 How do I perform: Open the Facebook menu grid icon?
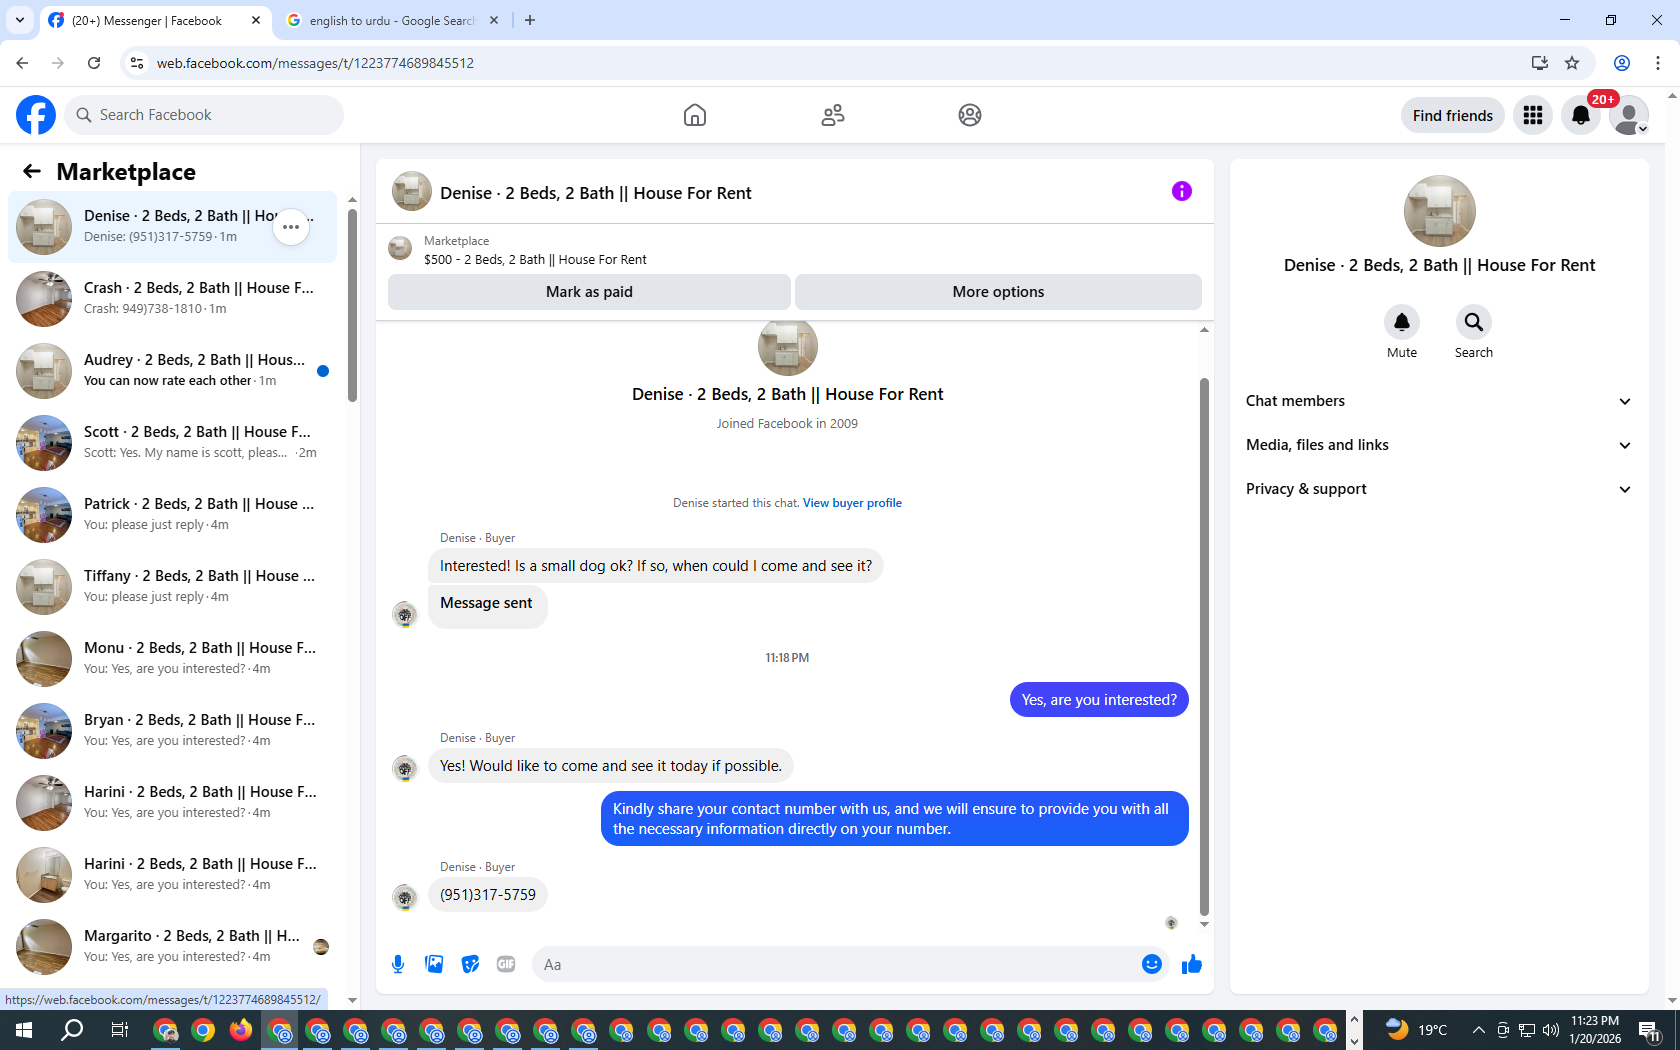[x=1533, y=115]
